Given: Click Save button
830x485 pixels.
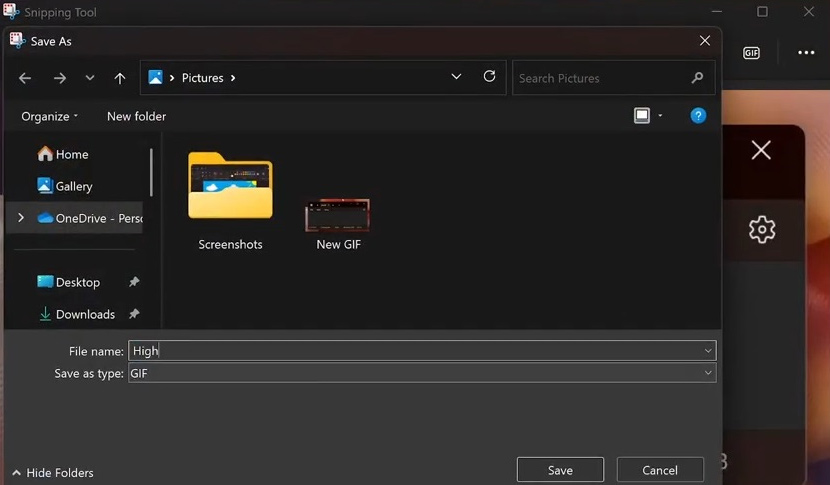Looking at the screenshot, I should [560, 470].
